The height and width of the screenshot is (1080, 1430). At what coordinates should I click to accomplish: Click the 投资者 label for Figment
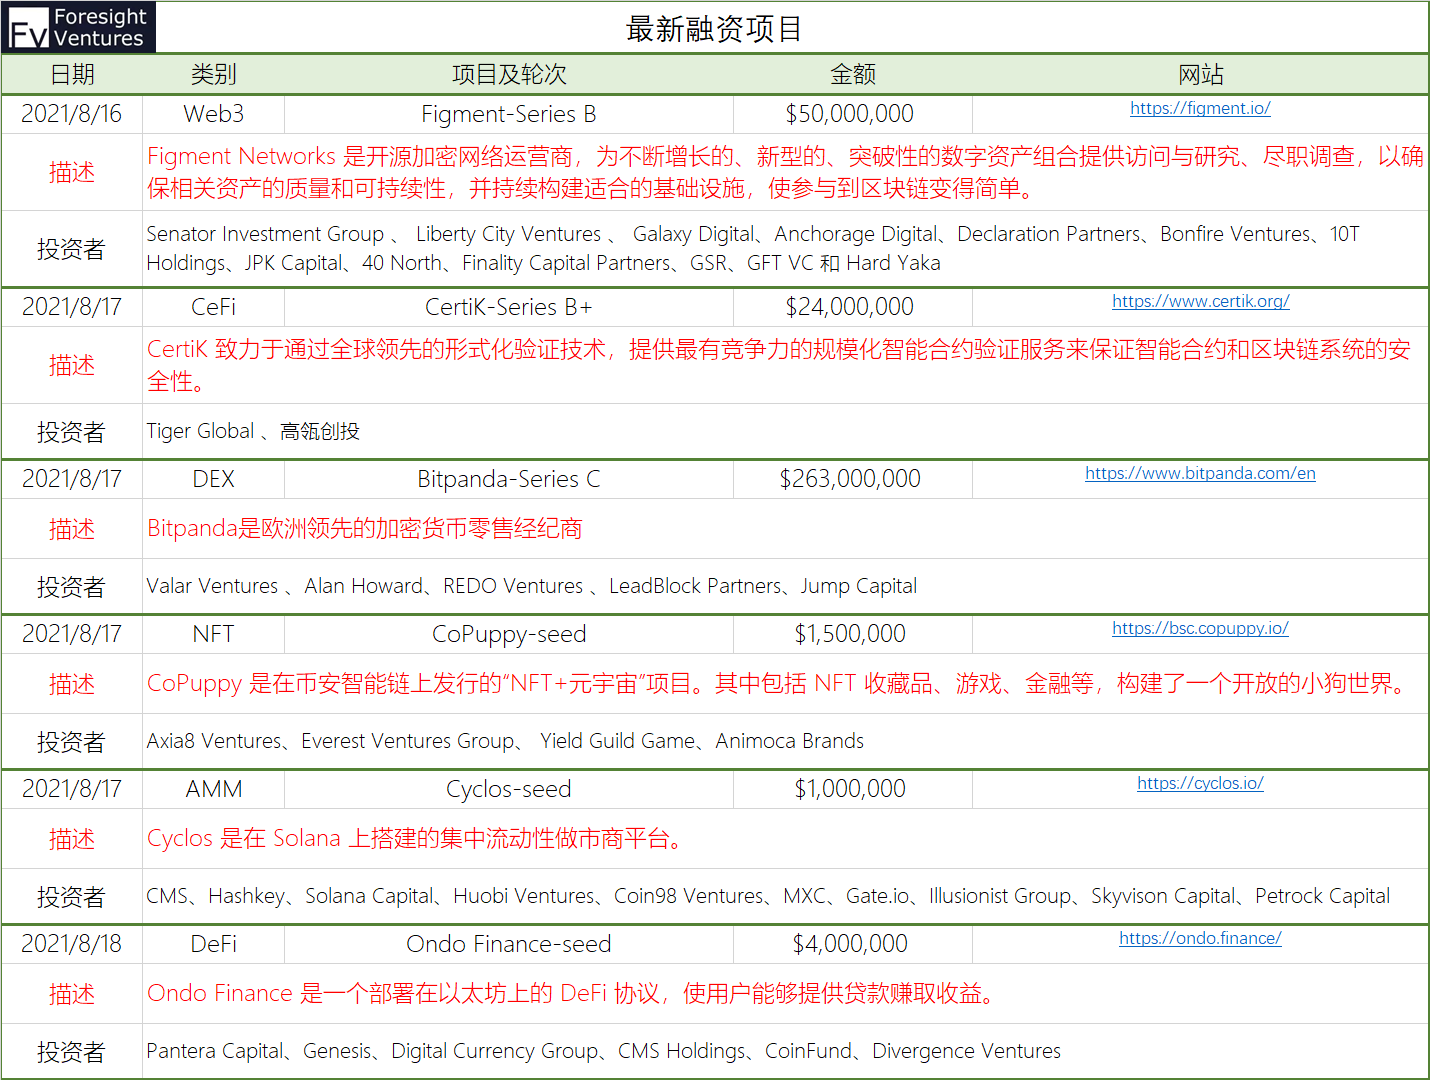point(72,249)
